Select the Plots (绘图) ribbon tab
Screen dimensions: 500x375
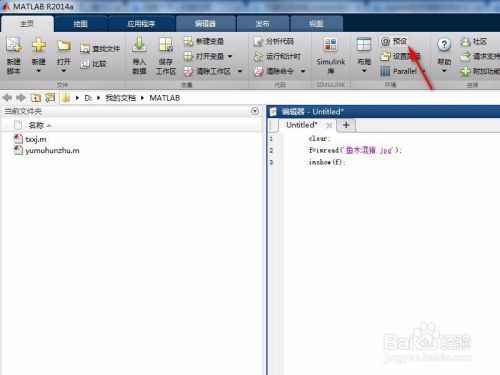pos(80,24)
